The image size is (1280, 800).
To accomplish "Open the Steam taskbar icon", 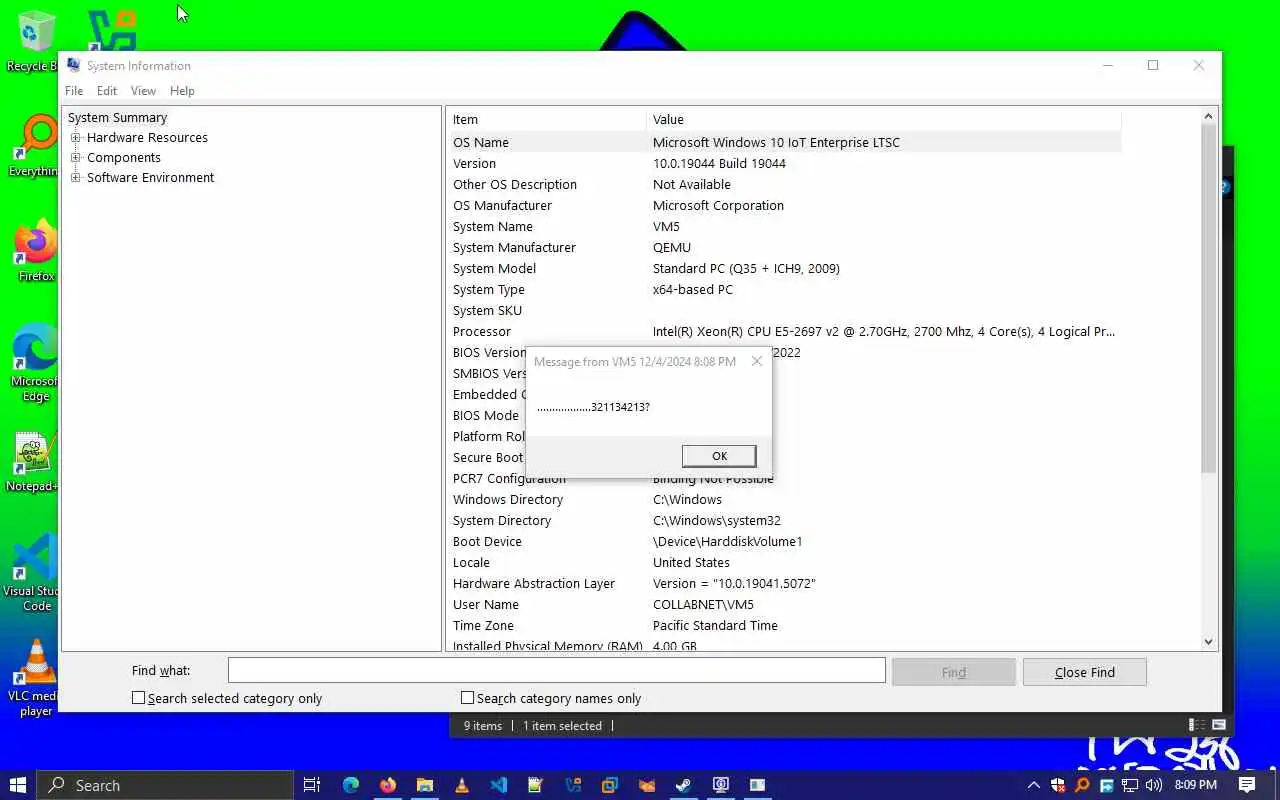I will (684, 785).
